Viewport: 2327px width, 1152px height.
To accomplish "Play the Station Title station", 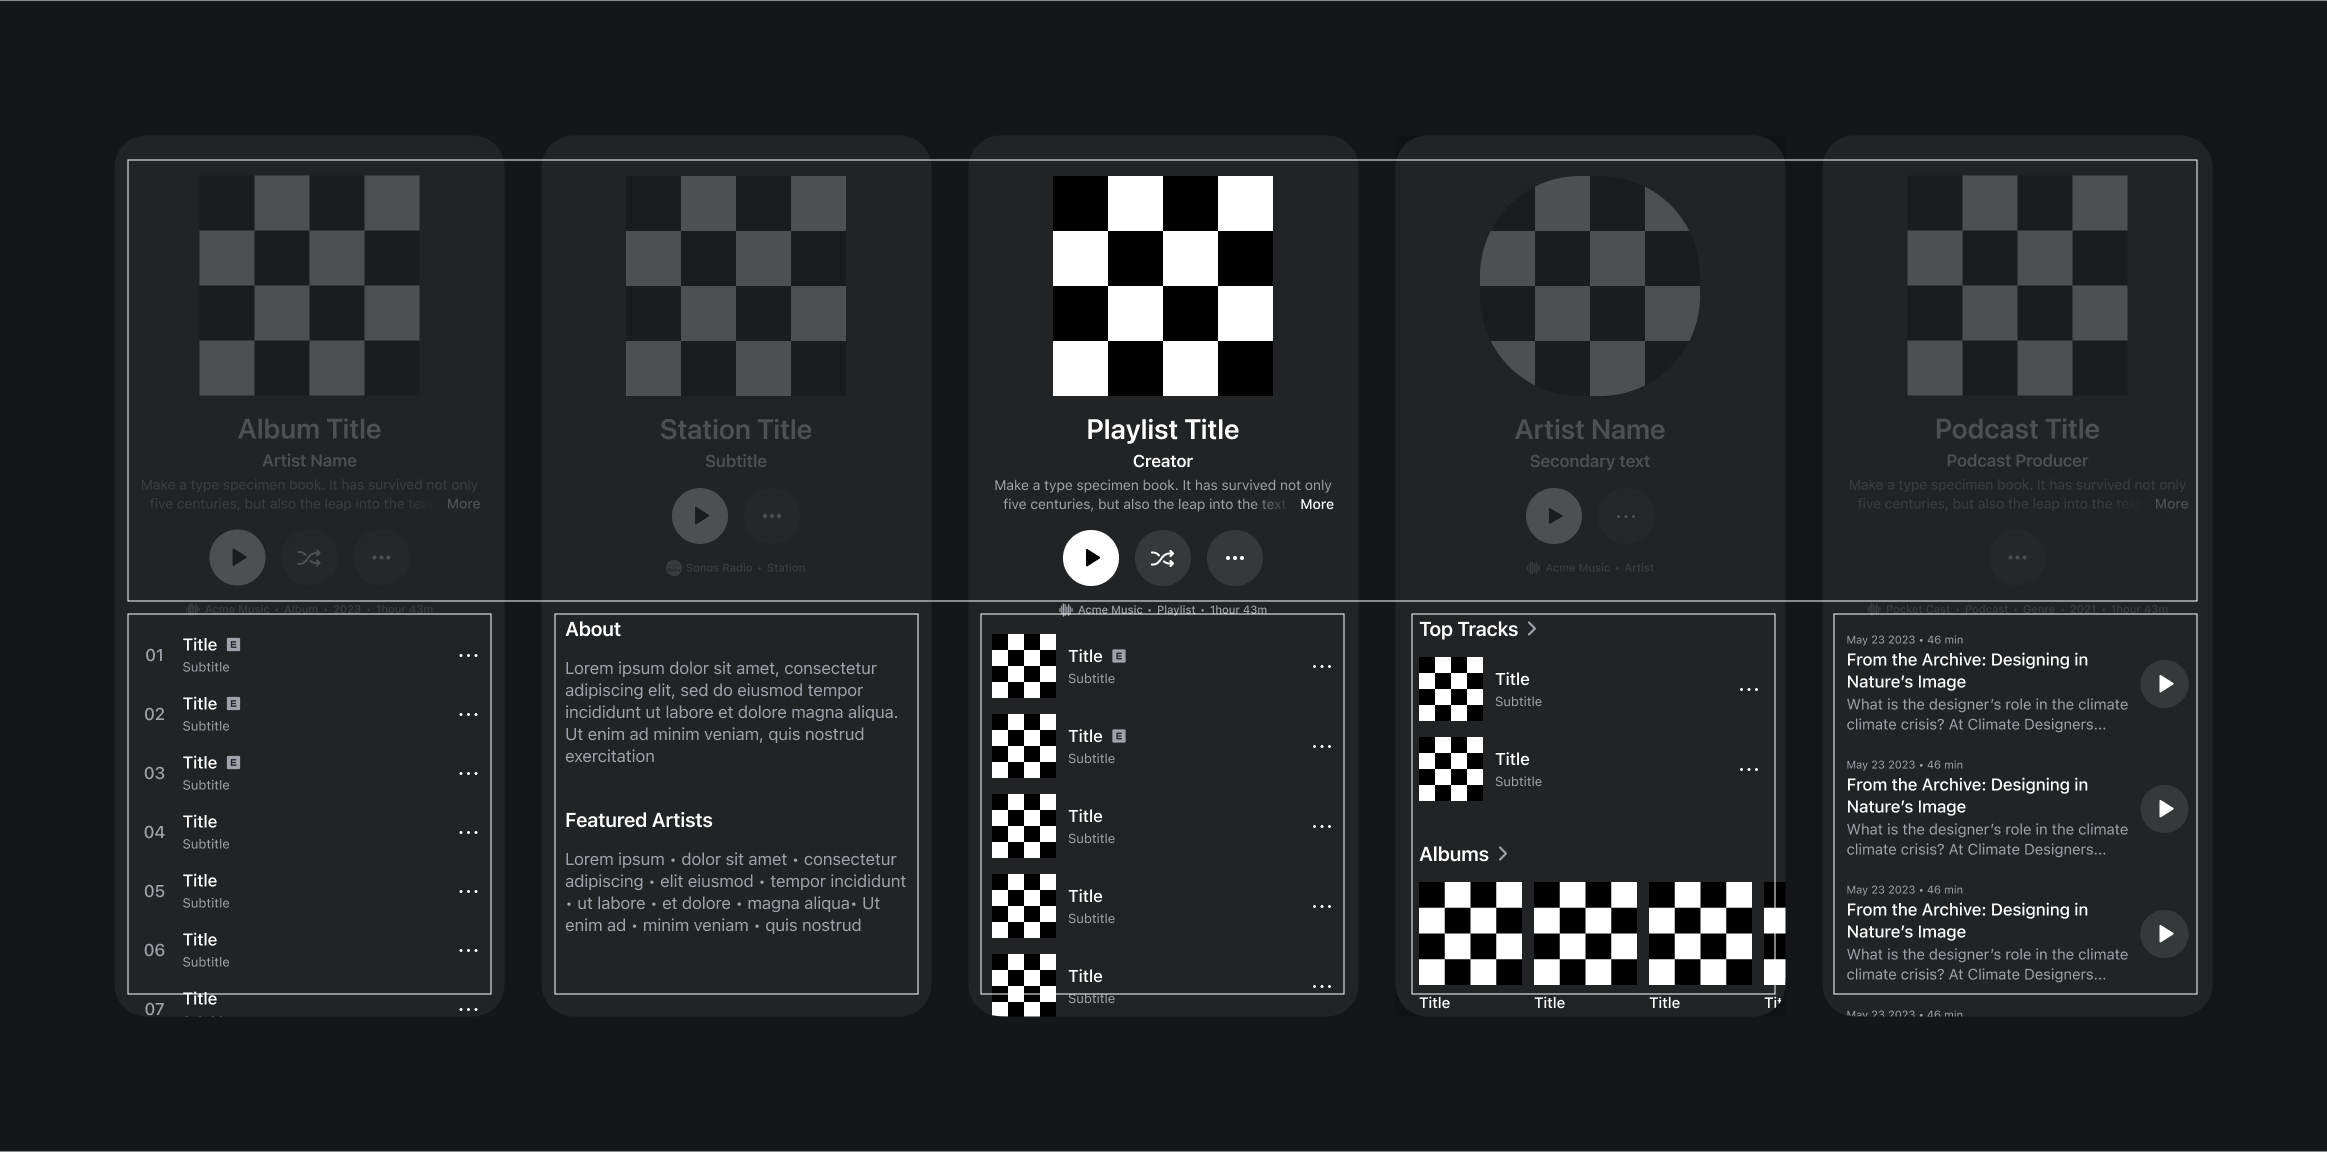I will click(700, 516).
